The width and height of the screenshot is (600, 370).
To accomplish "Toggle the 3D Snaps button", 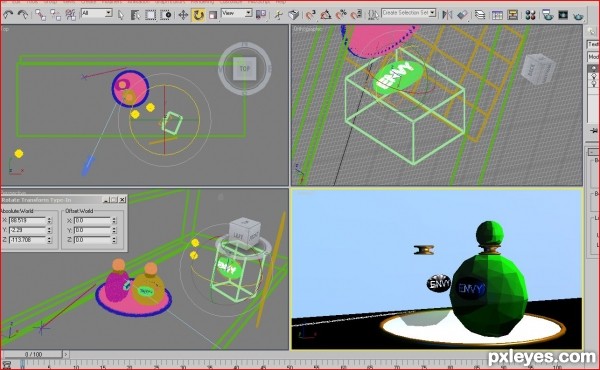I will click(x=311, y=15).
